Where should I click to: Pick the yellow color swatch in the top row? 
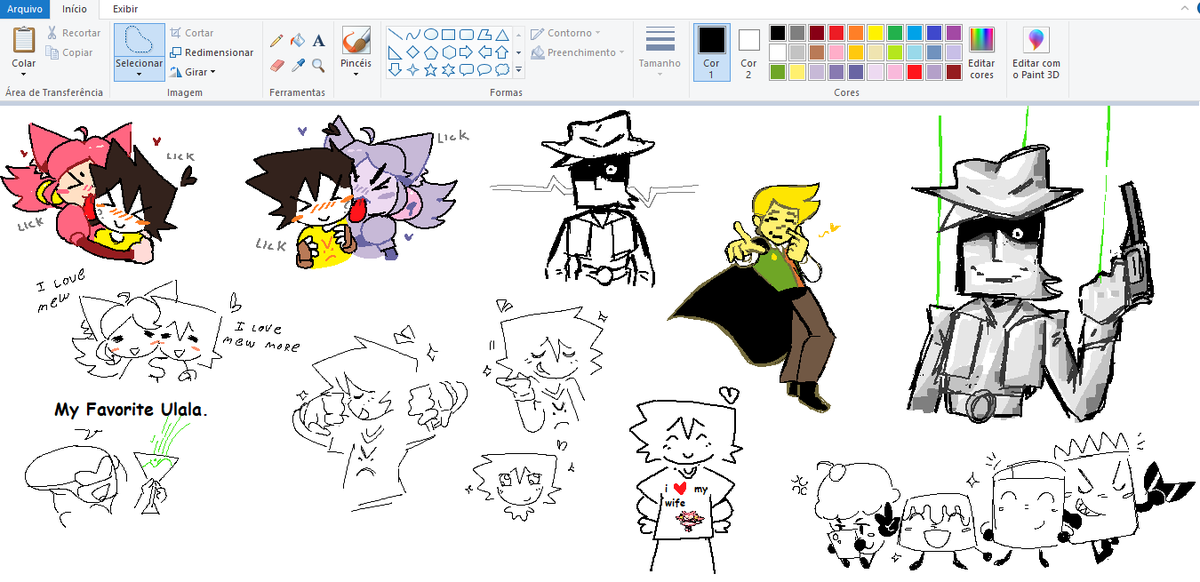click(x=875, y=33)
